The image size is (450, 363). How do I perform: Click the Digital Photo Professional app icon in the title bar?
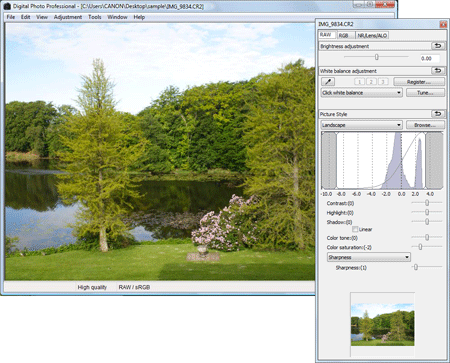(x=7, y=6)
